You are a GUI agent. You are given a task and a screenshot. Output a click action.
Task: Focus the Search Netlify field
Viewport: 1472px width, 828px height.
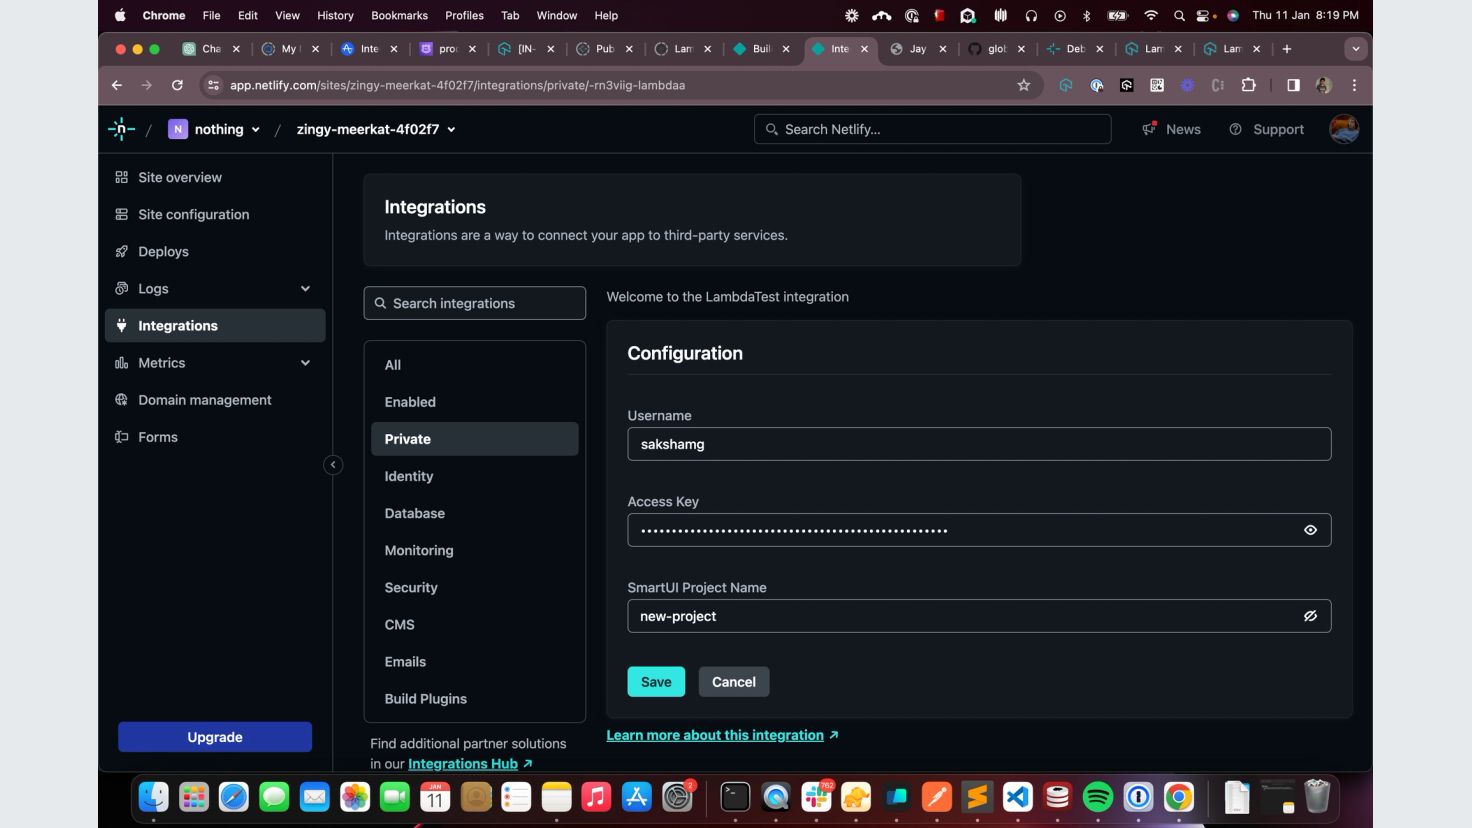pos(932,129)
